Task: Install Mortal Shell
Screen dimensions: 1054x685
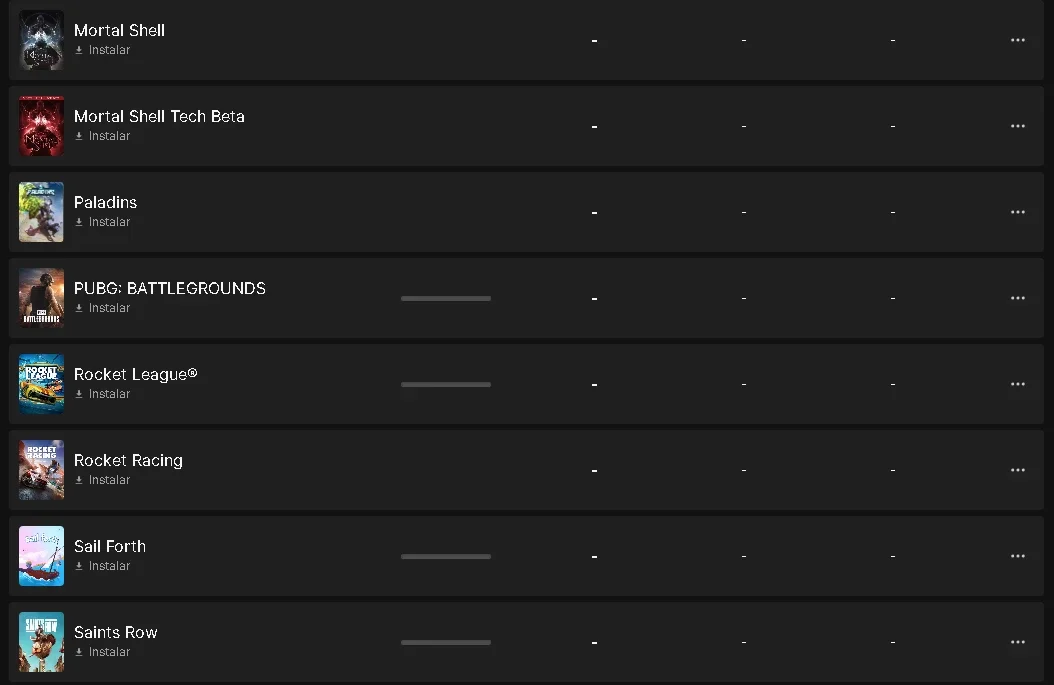Action: coord(102,50)
